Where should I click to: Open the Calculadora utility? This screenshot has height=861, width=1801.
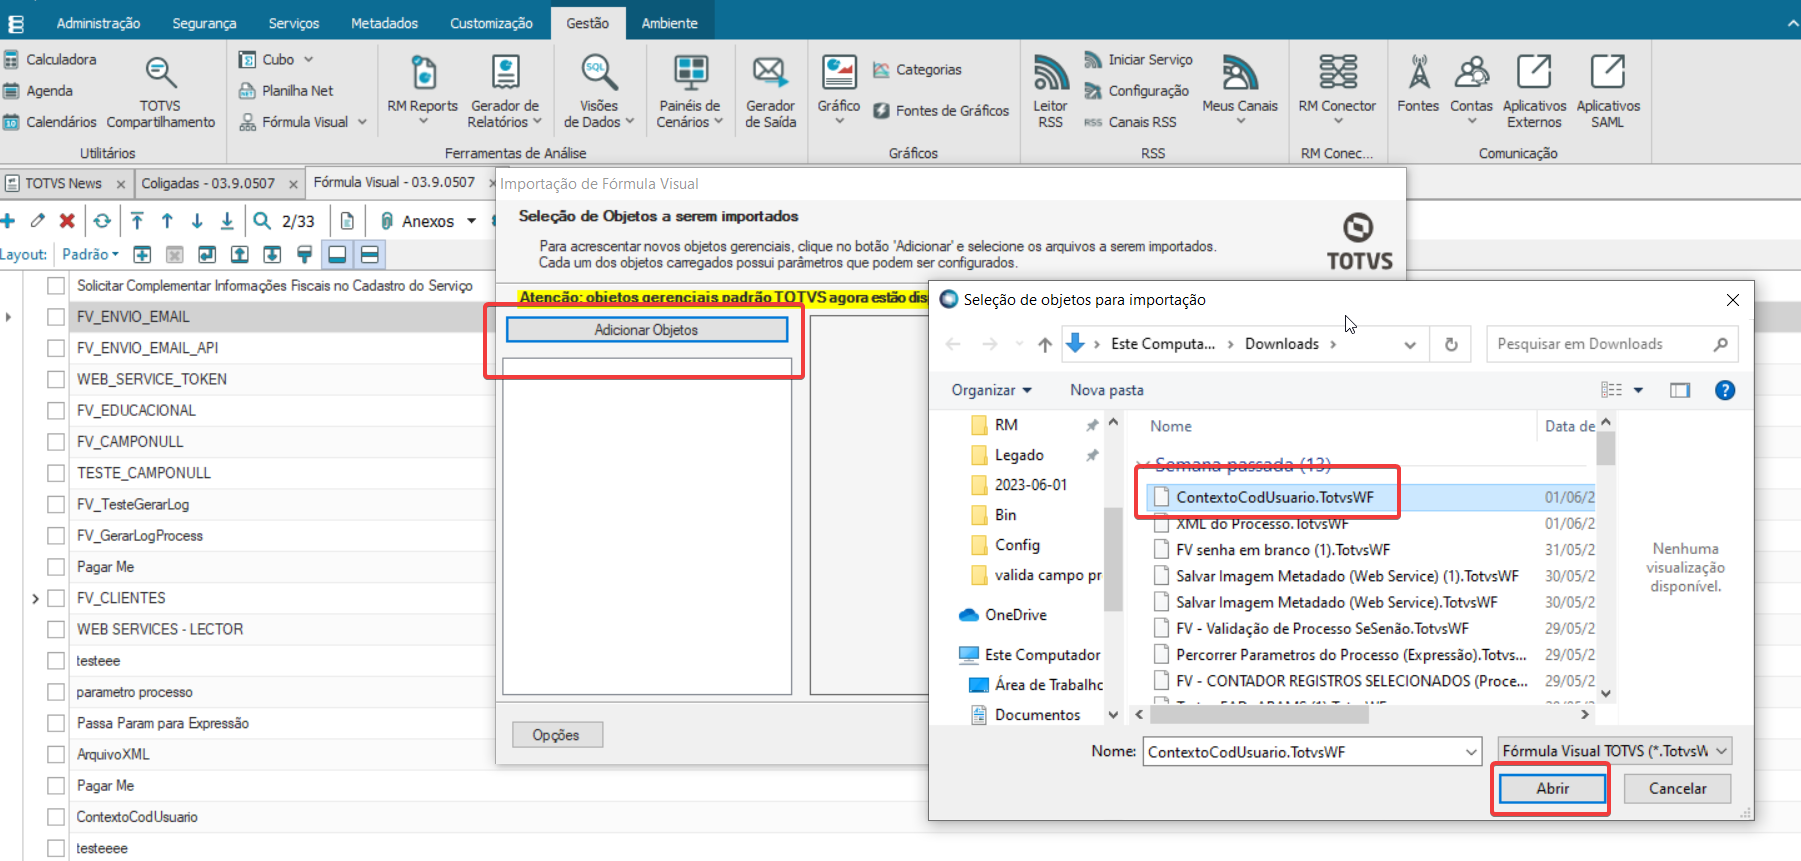[x=50, y=60]
